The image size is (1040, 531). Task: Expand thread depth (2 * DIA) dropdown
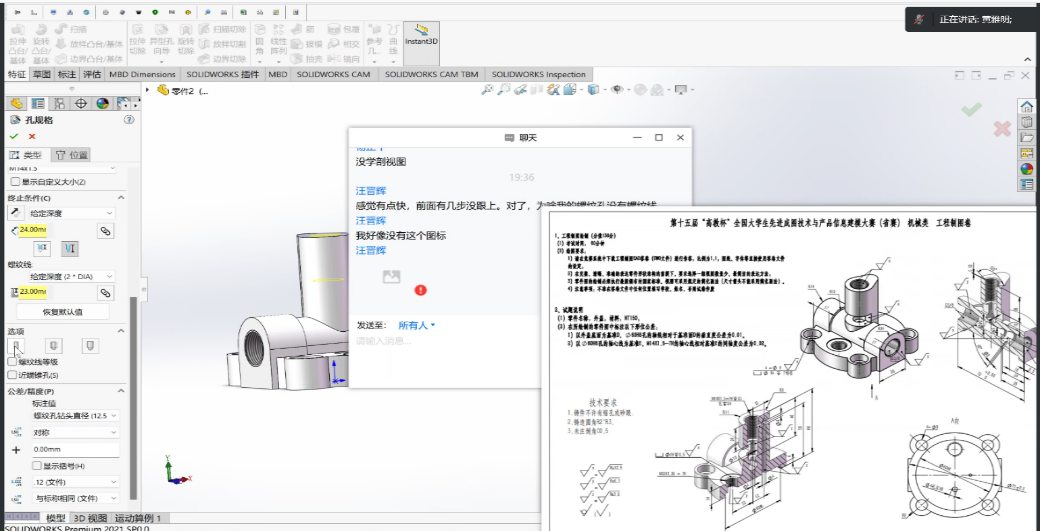point(72,276)
